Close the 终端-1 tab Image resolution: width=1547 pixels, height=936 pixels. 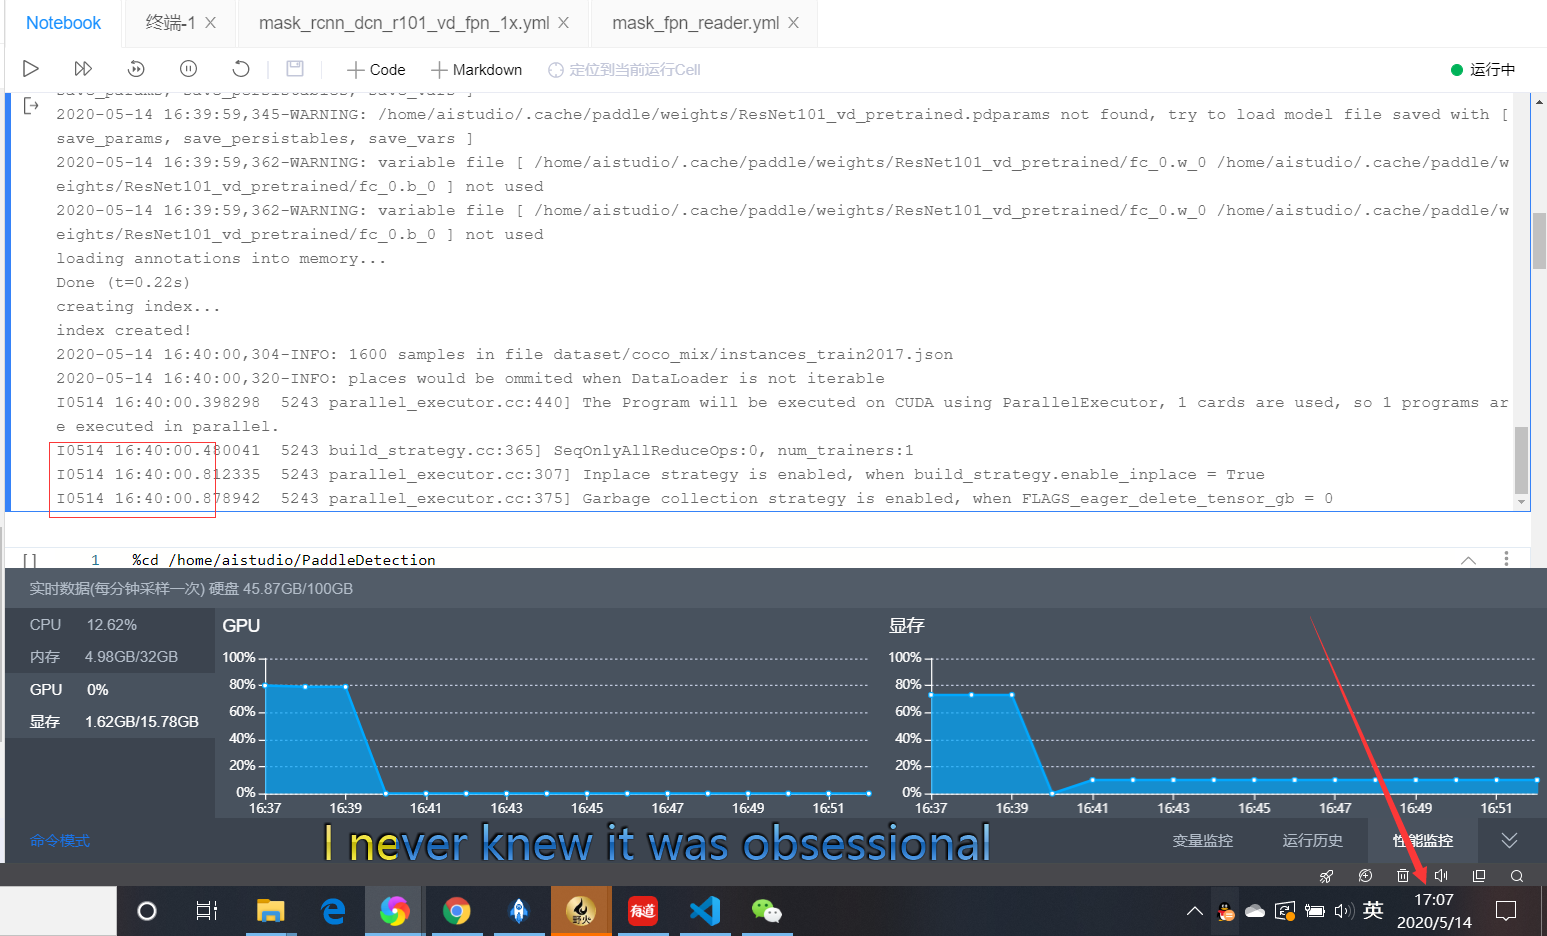pos(211,23)
